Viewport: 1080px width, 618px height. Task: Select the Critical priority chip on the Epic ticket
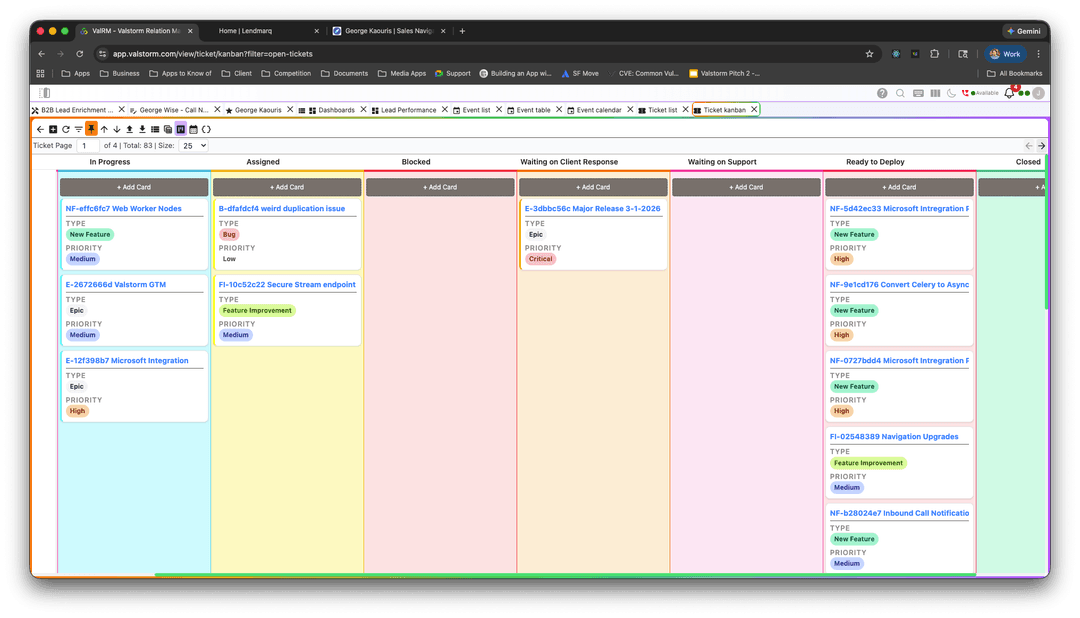[541, 258]
